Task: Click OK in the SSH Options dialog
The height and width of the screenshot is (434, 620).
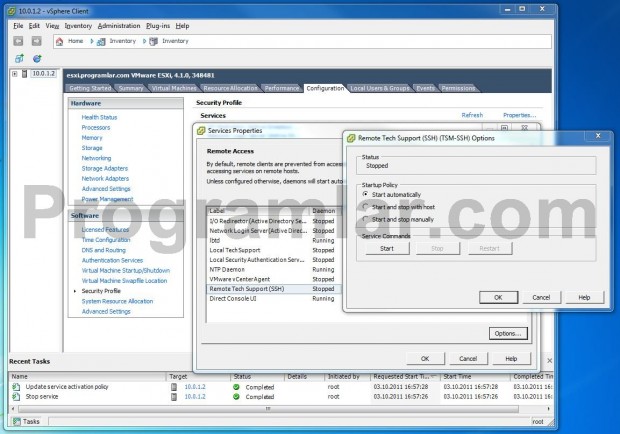Action: 498,297
